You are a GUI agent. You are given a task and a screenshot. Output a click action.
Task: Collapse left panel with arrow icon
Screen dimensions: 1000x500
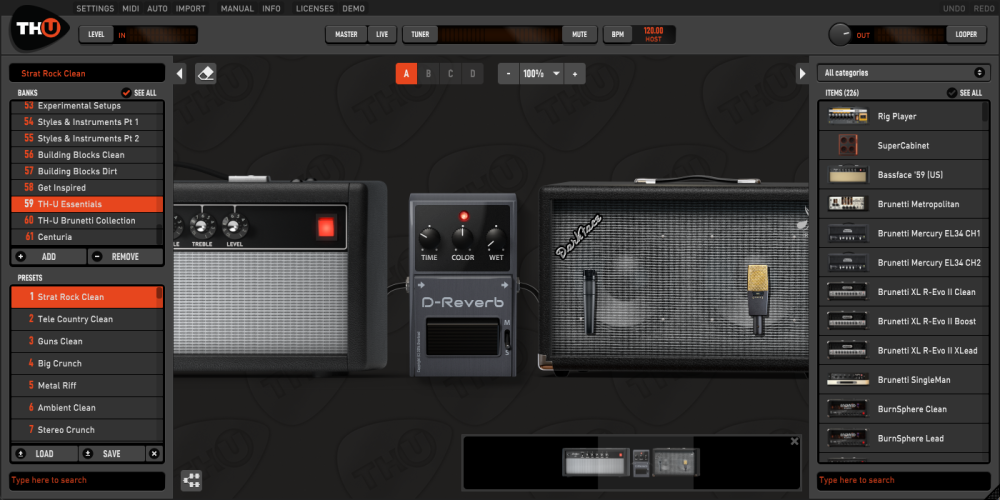click(x=180, y=74)
